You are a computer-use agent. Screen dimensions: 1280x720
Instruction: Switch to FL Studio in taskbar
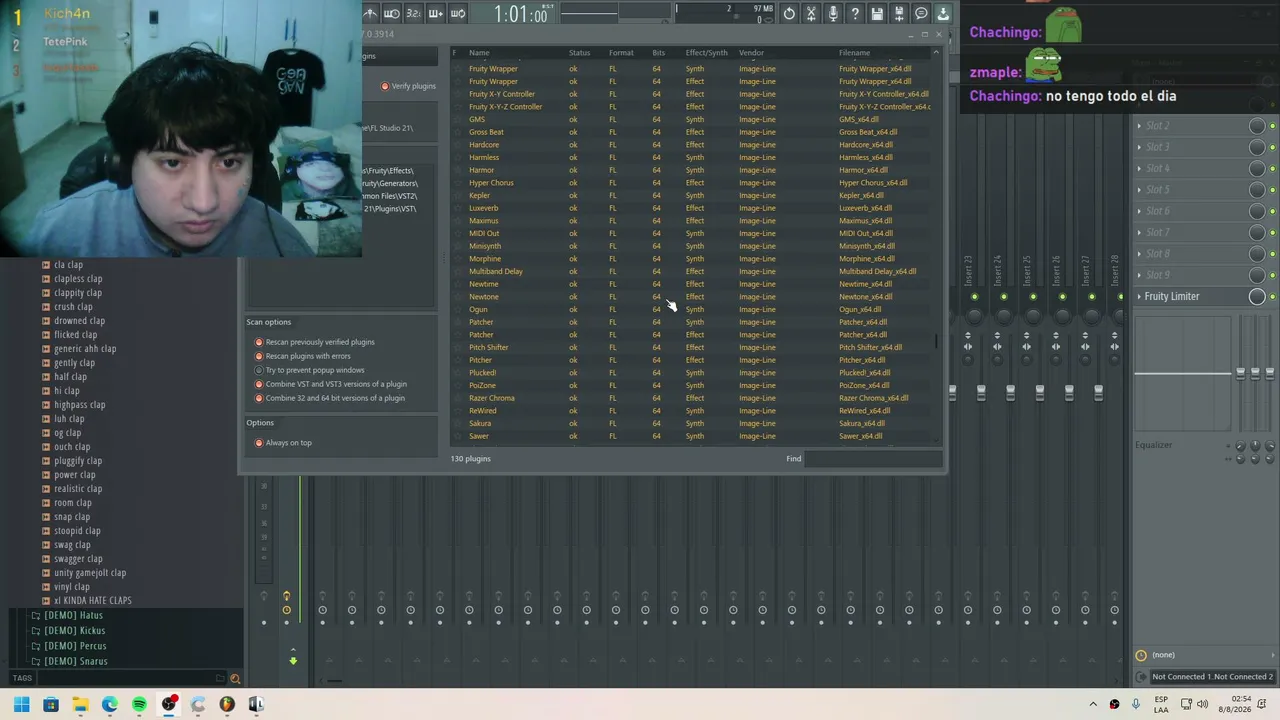(227, 704)
